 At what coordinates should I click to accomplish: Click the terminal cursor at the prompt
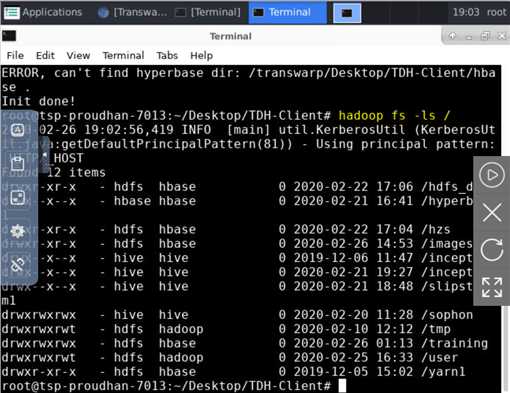pos(342,386)
